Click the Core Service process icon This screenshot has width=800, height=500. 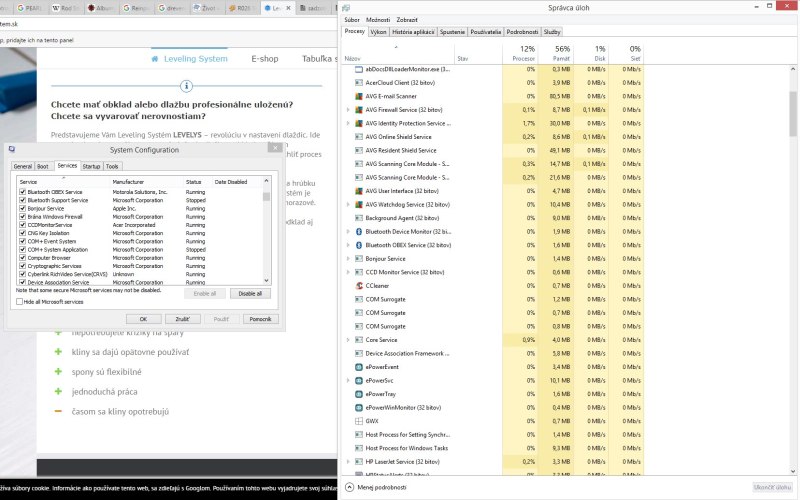tap(359, 340)
